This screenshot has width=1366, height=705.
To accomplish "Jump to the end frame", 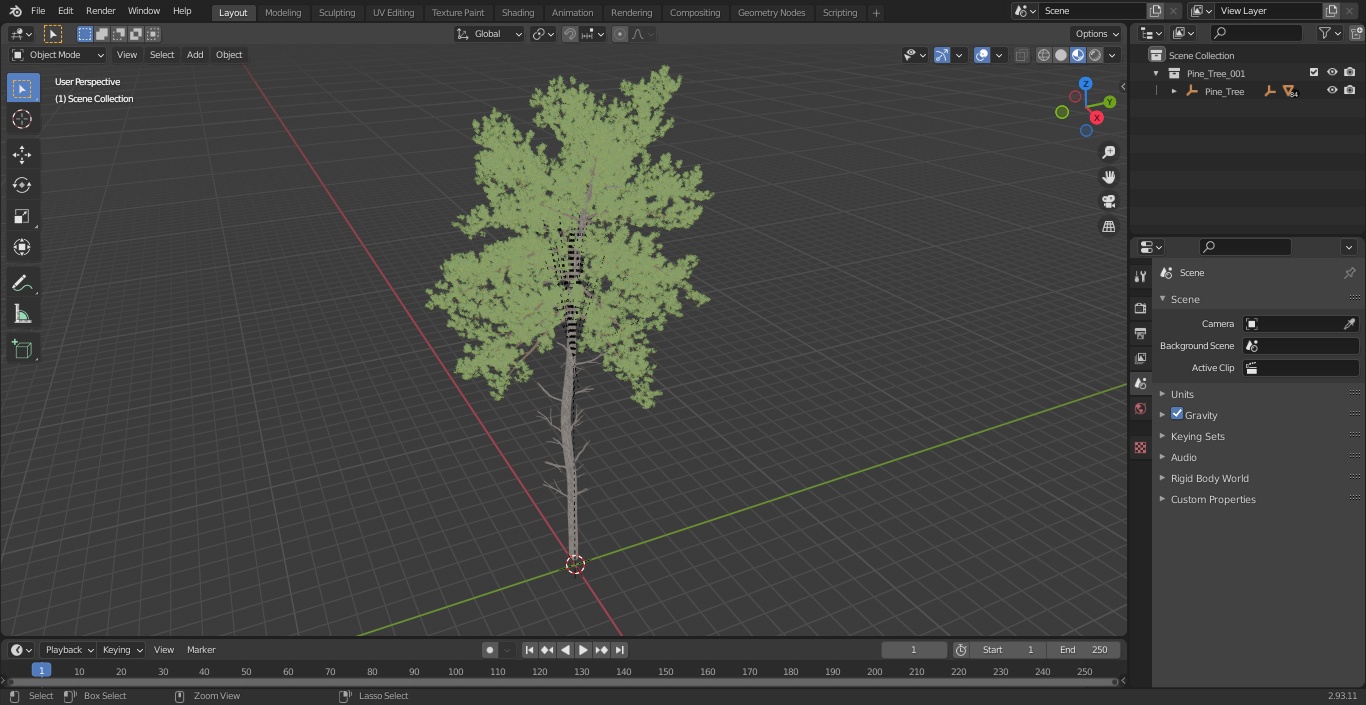I will [620, 650].
